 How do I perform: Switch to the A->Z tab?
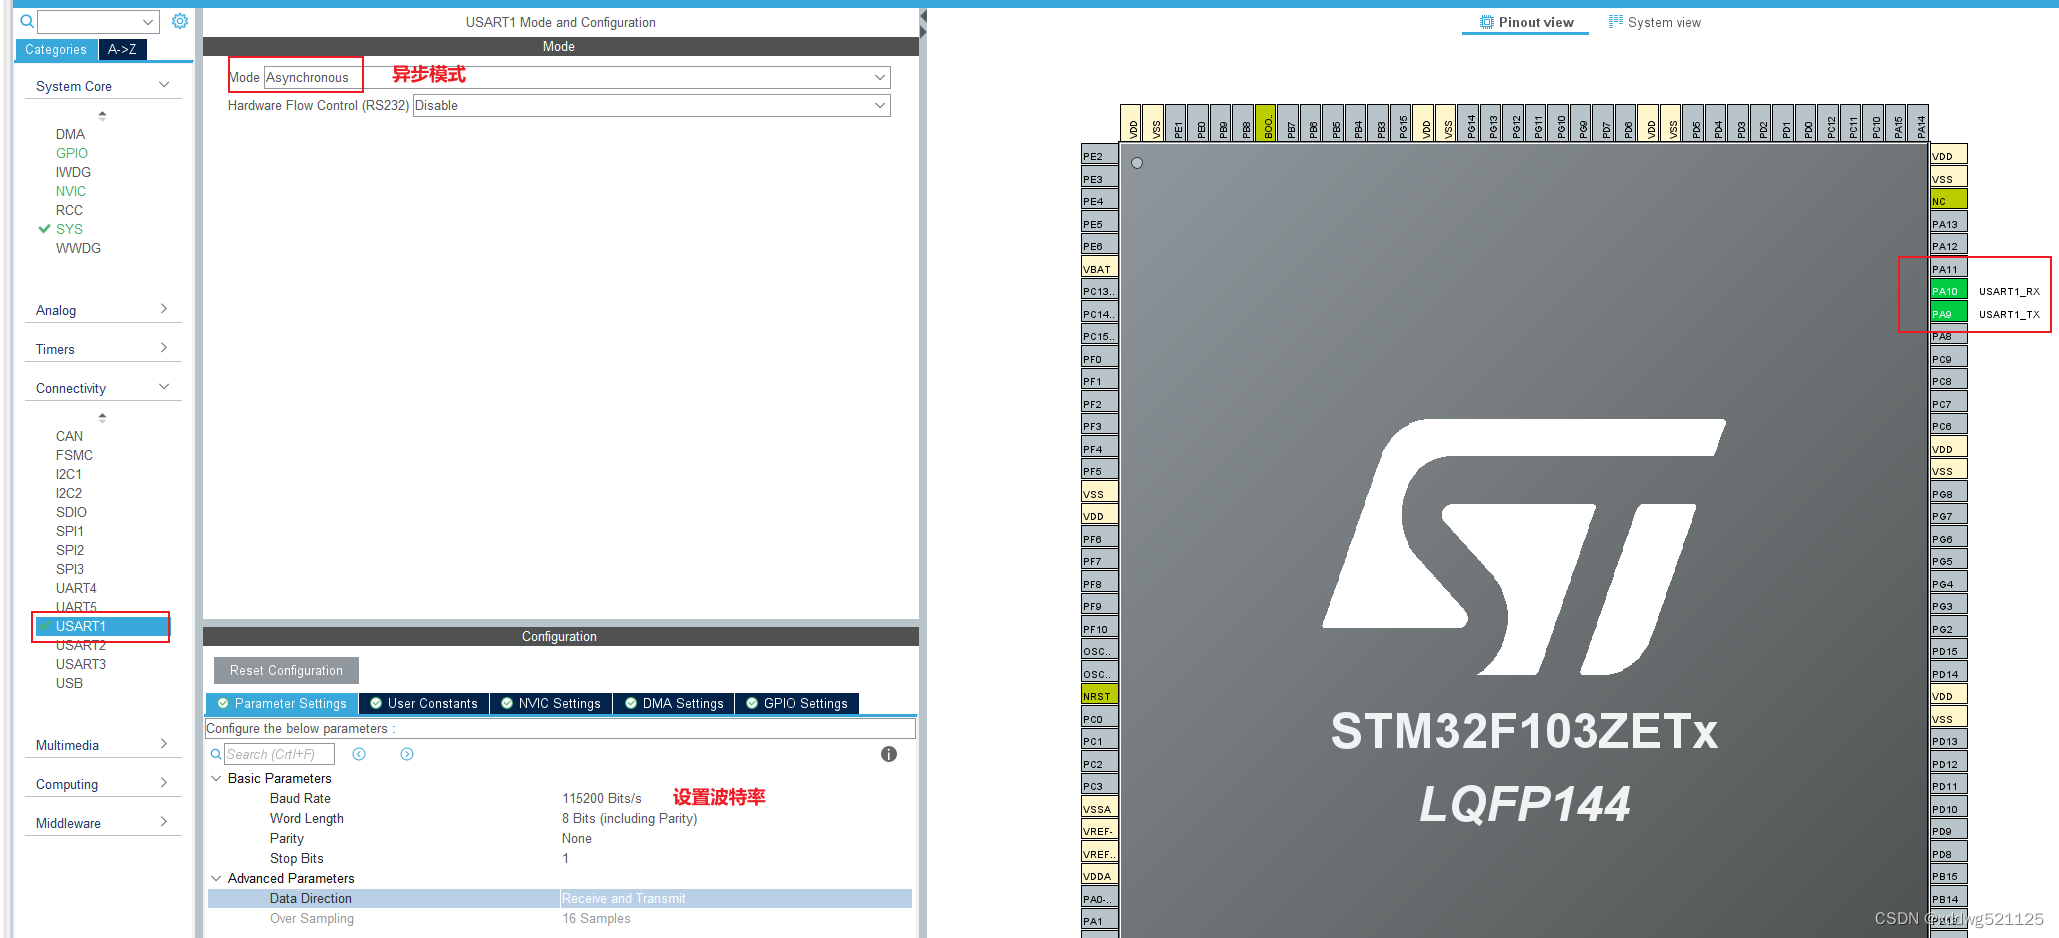point(122,49)
